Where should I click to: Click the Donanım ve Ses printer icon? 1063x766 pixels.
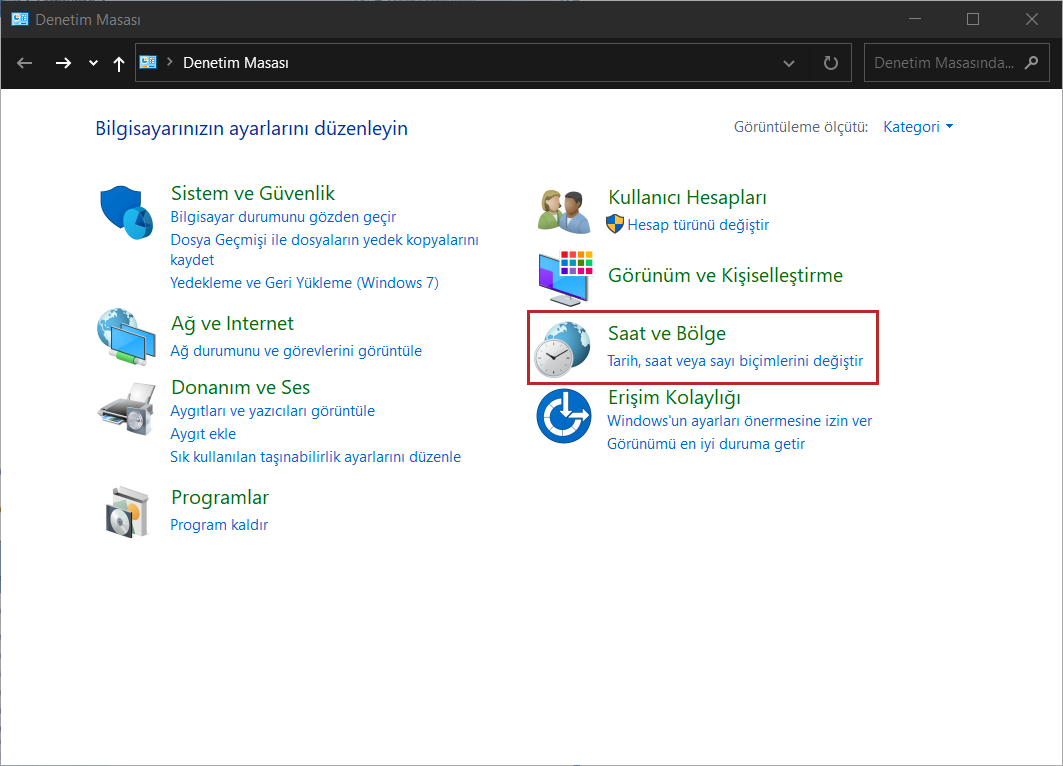pyautogui.click(x=126, y=406)
